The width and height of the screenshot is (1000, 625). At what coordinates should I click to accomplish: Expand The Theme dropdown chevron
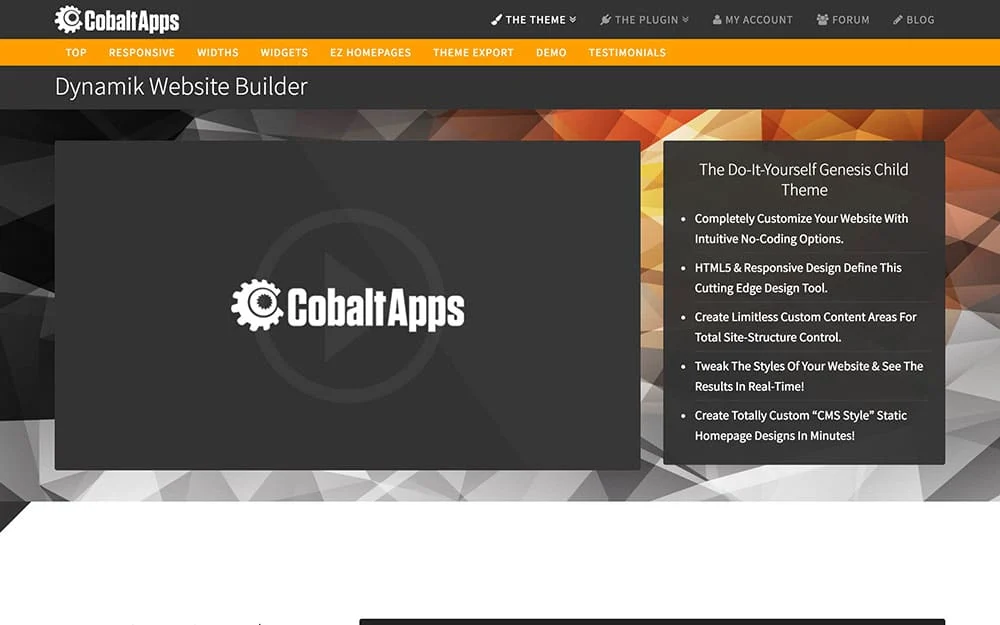coord(573,20)
